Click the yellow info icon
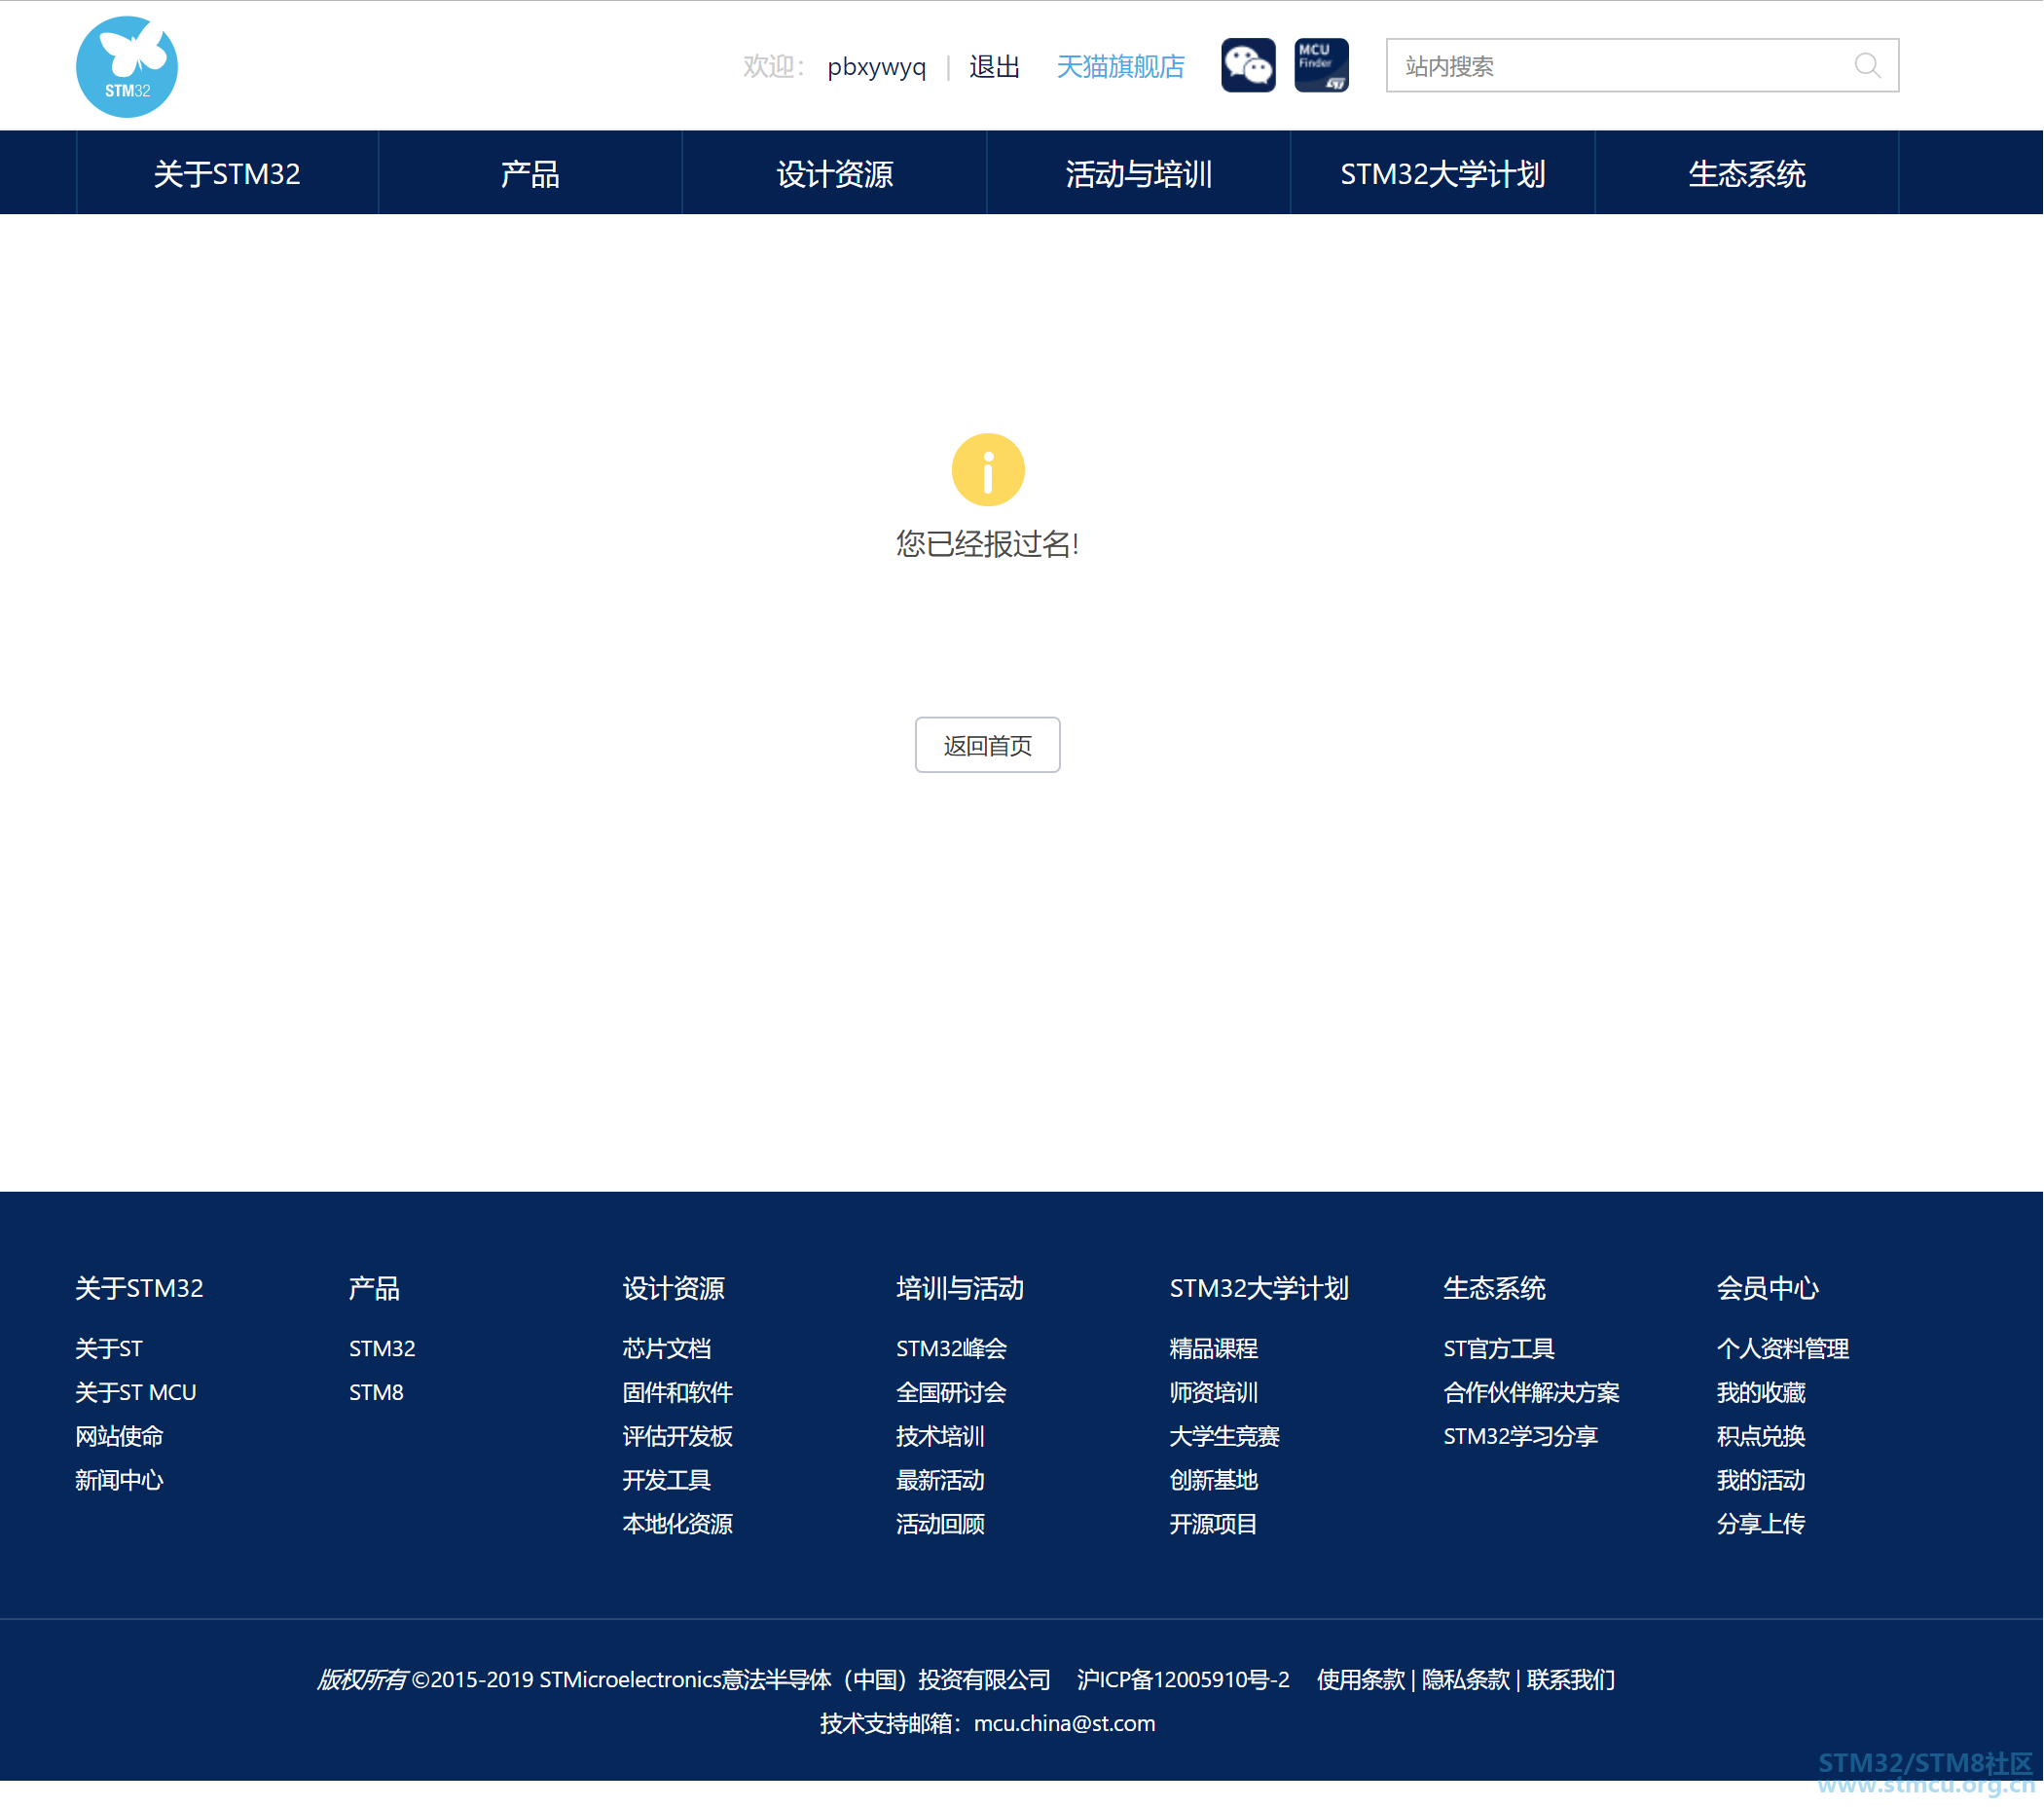Screen dimensions: 2044x1807 [x=988, y=470]
